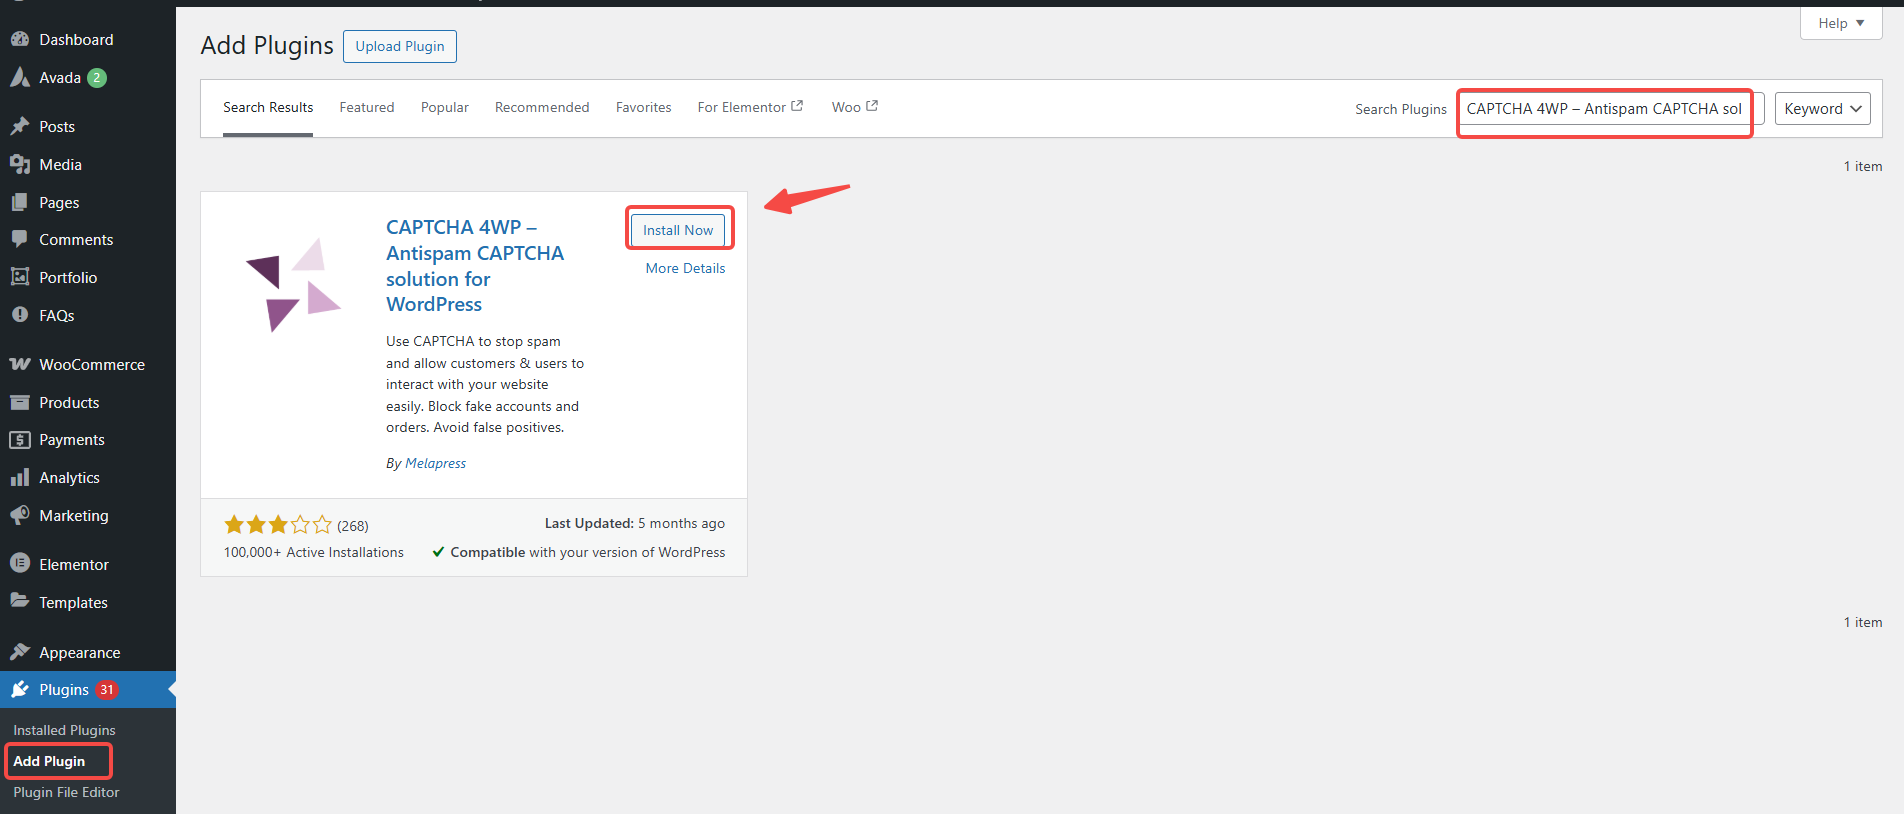Click Install Now for CAPTCHA 4WP

[678, 230]
